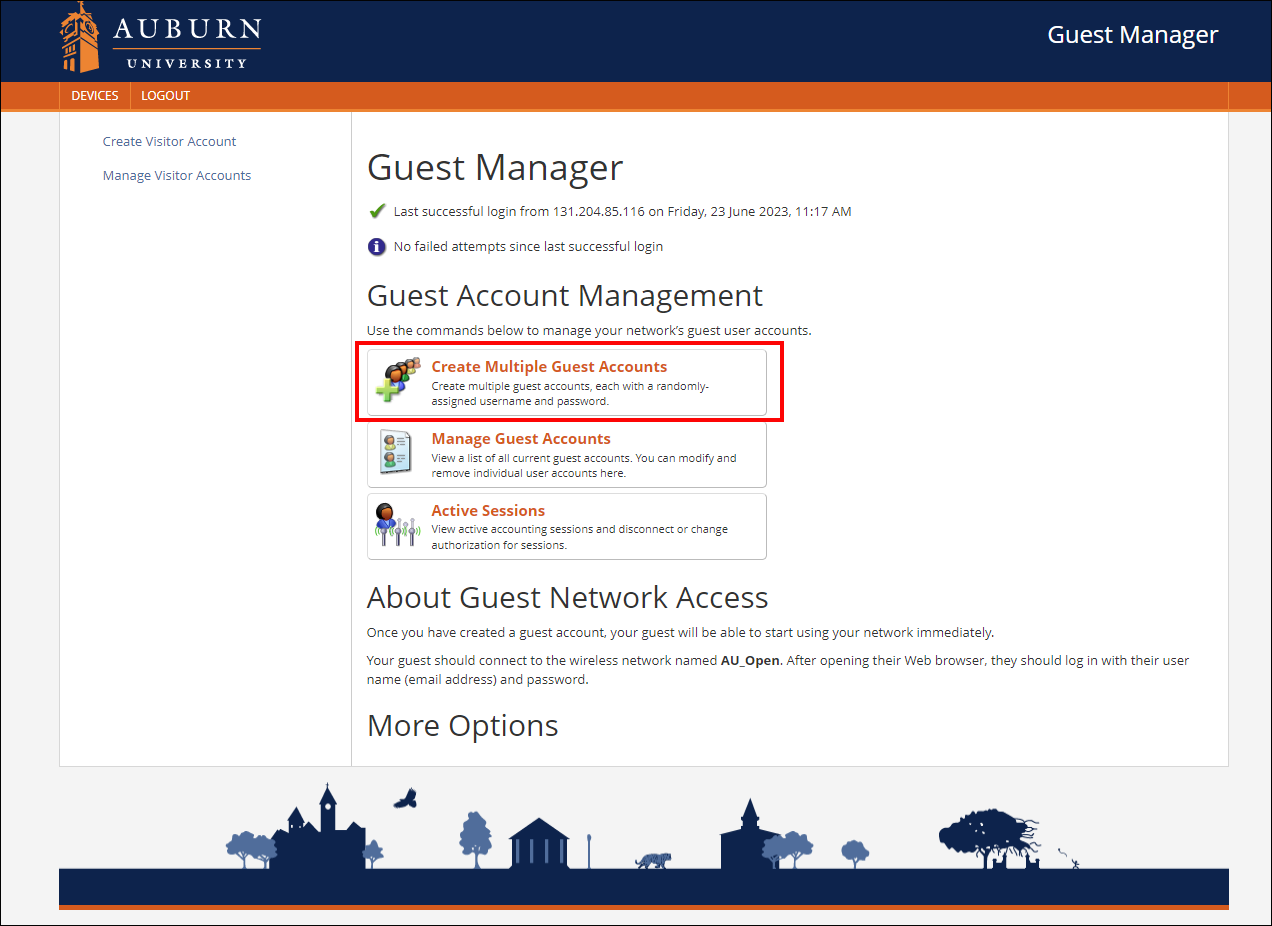This screenshot has height=926, width=1272.
Task: Click the Manage Guest Accounts list icon
Action: [396, 453]
